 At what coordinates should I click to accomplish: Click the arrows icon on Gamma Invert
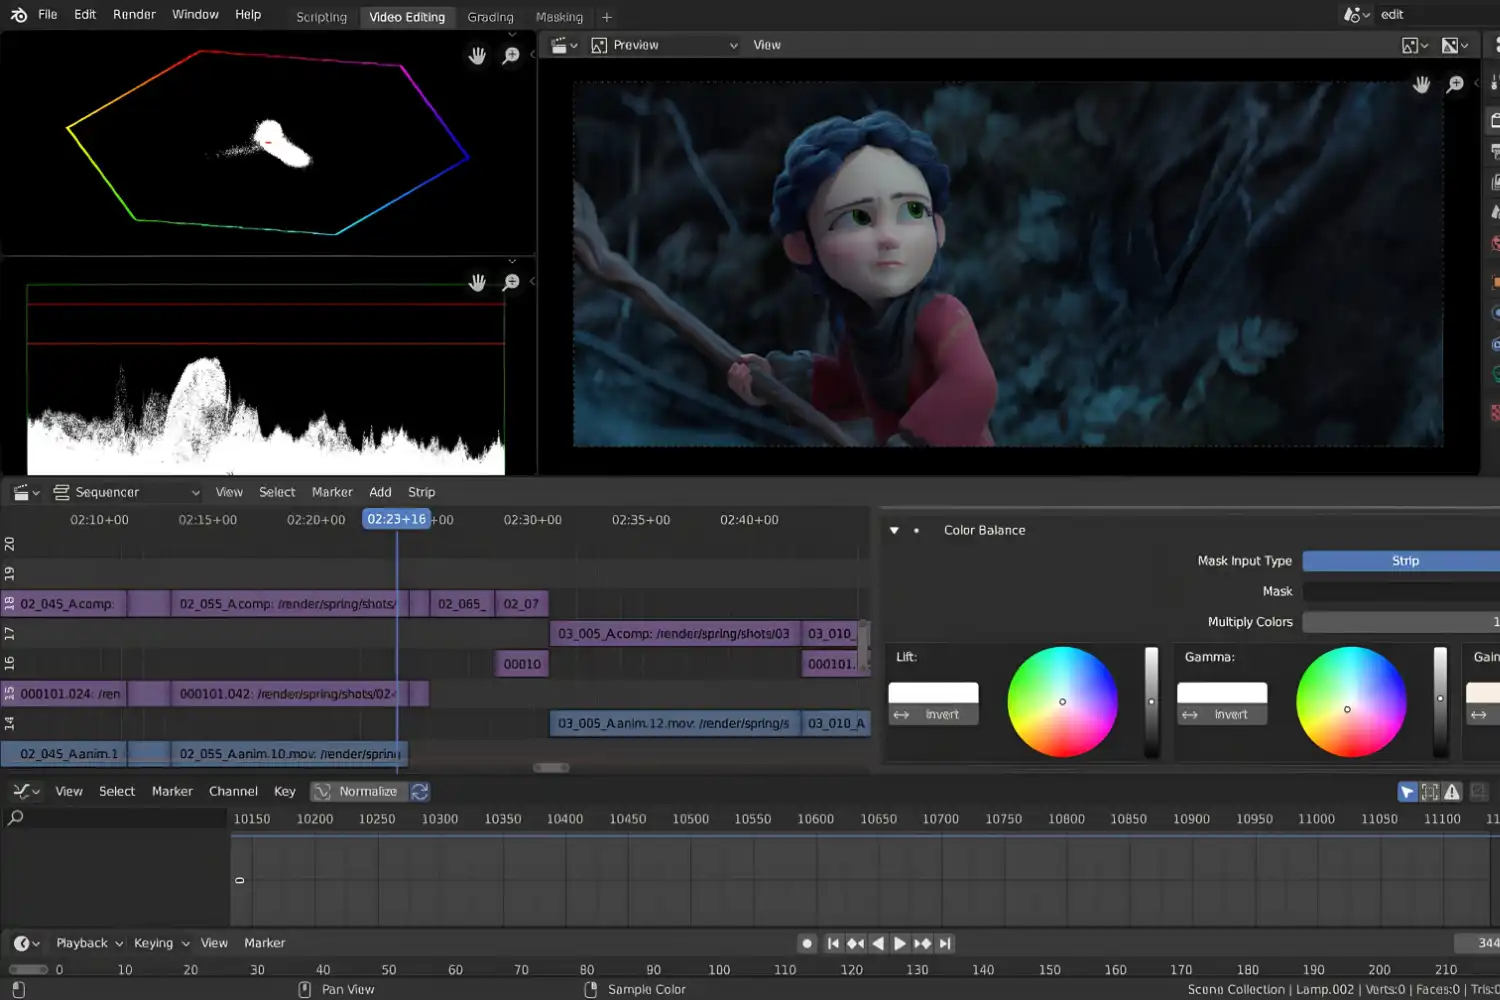(1190, 715)
